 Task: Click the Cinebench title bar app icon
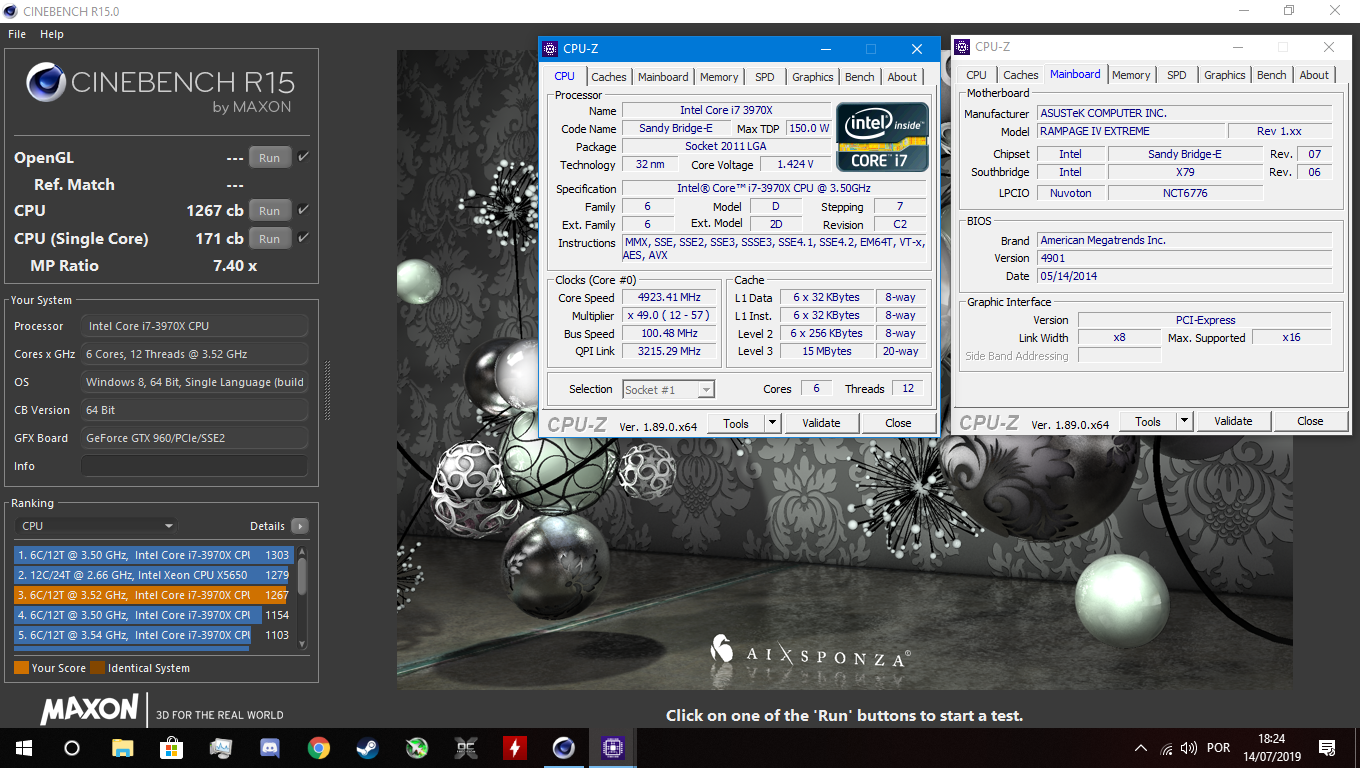[x=11, y=10]
